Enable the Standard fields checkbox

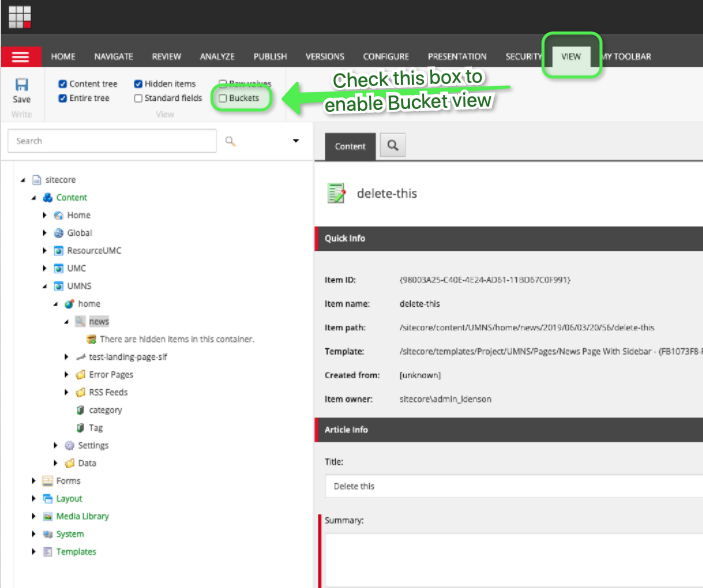click(x=138, y=98)
